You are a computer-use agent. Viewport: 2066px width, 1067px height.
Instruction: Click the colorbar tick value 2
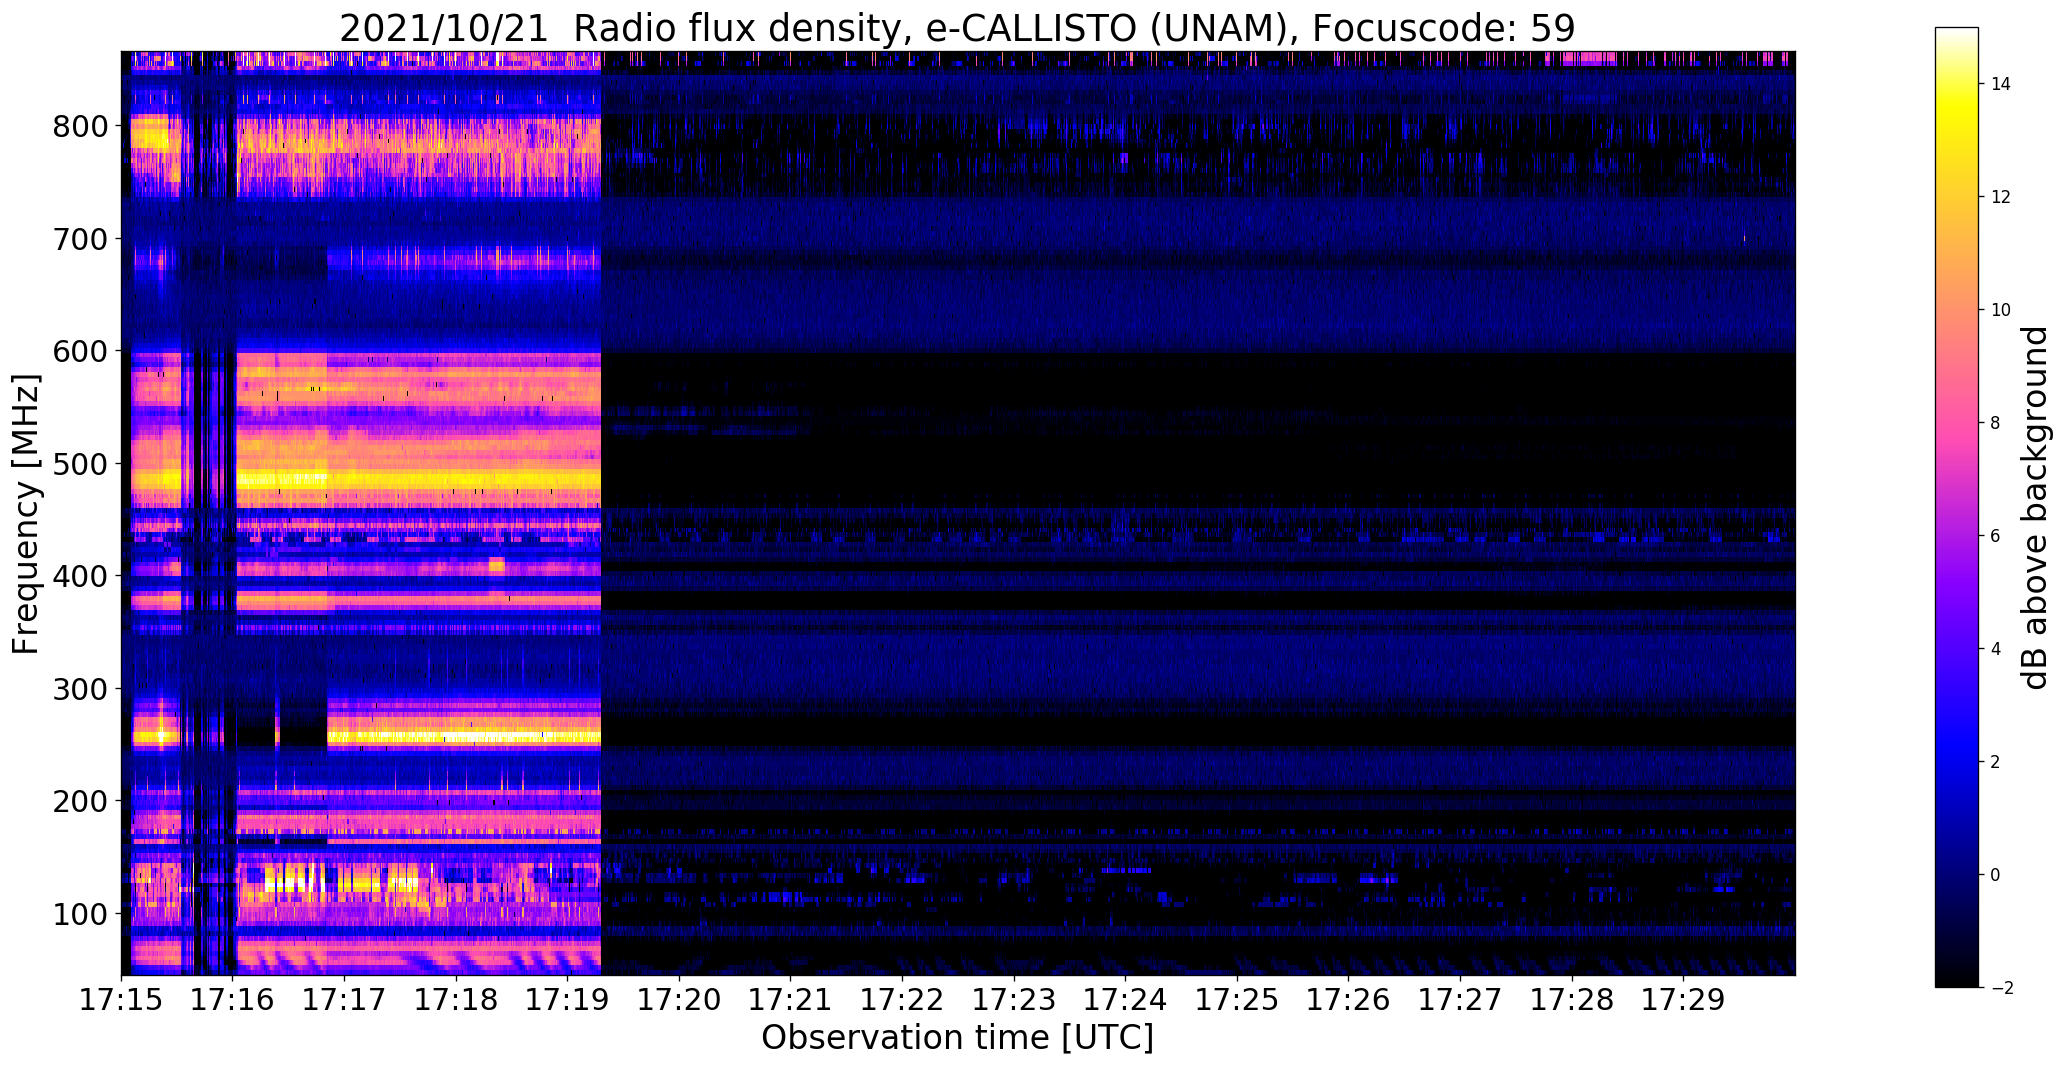point(1996,762)
